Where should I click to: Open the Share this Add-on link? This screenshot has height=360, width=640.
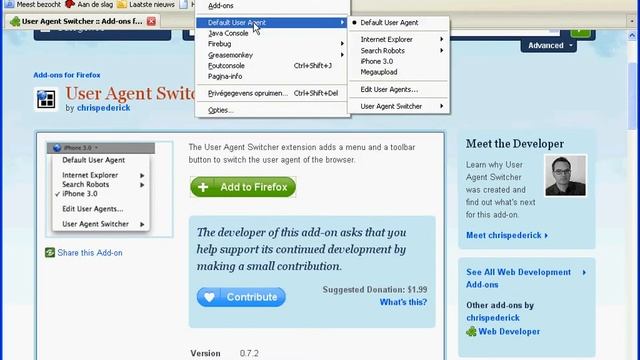tap(90, 253)
